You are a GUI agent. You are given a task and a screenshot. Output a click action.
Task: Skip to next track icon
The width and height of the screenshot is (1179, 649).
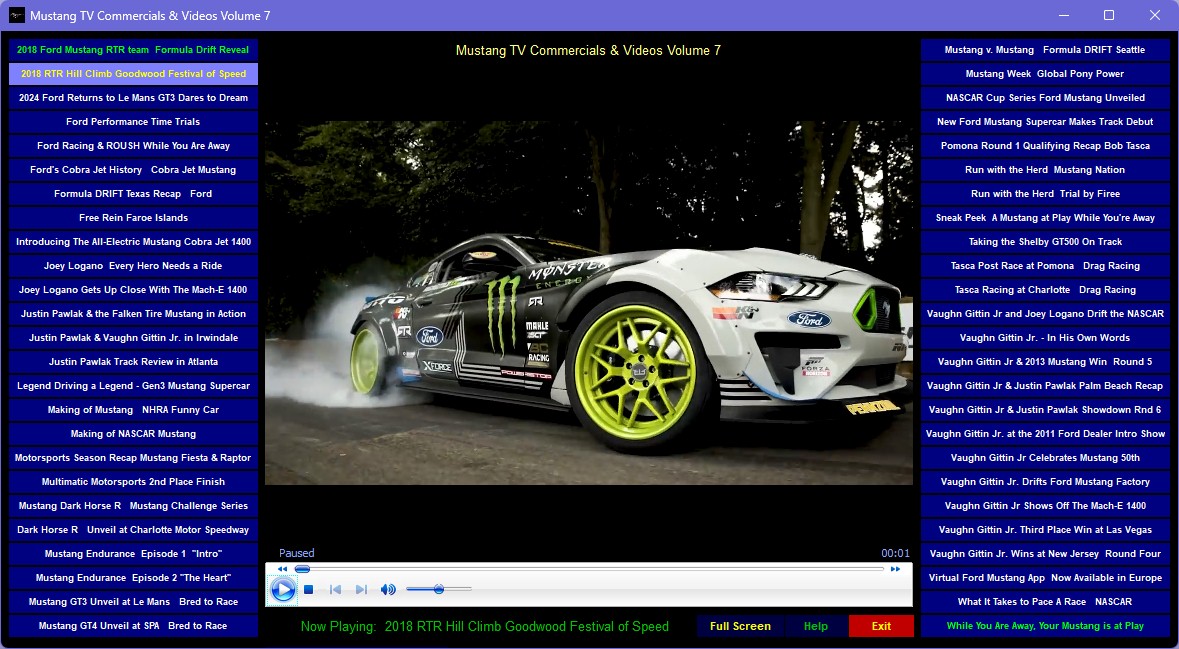pyautogui.click(x=361, y=590)
